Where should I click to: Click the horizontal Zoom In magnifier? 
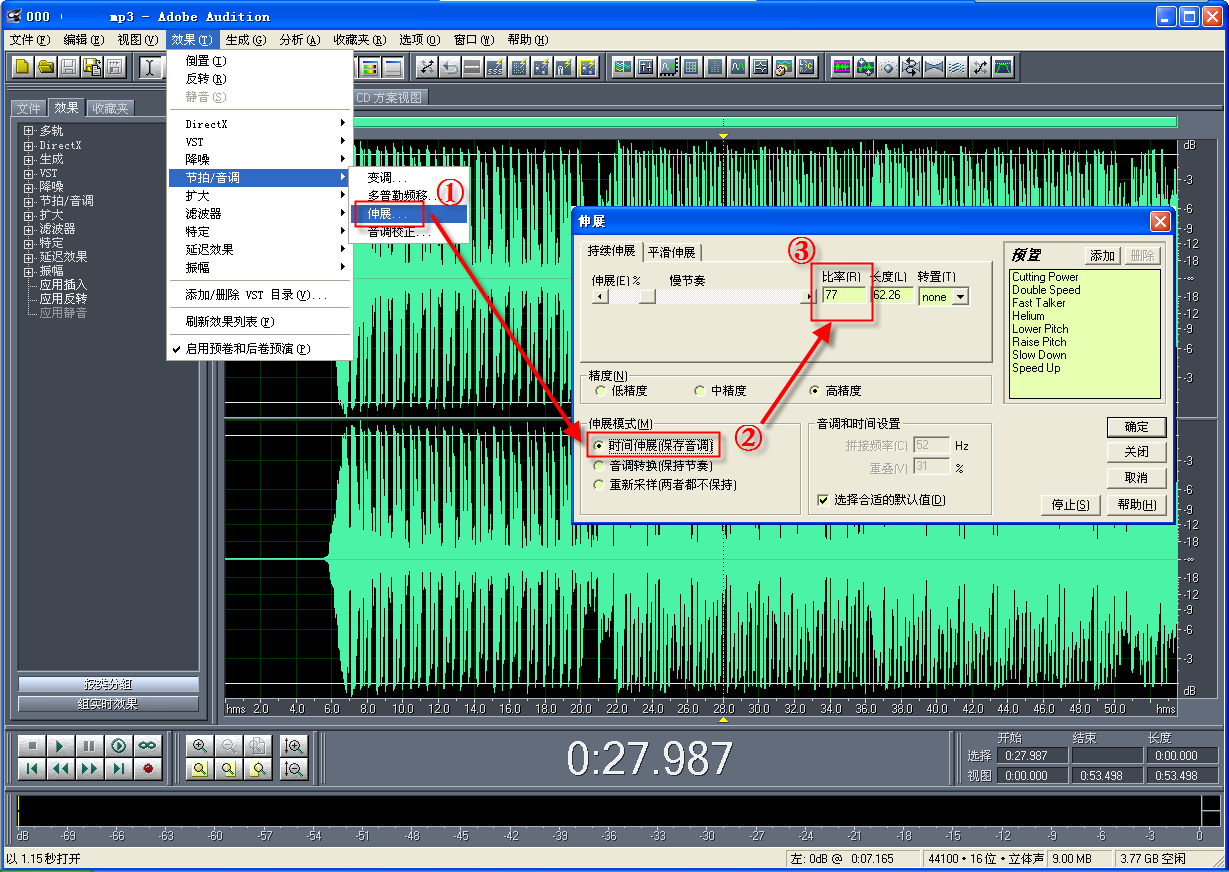pyautogui.click(x=200, y=746)
